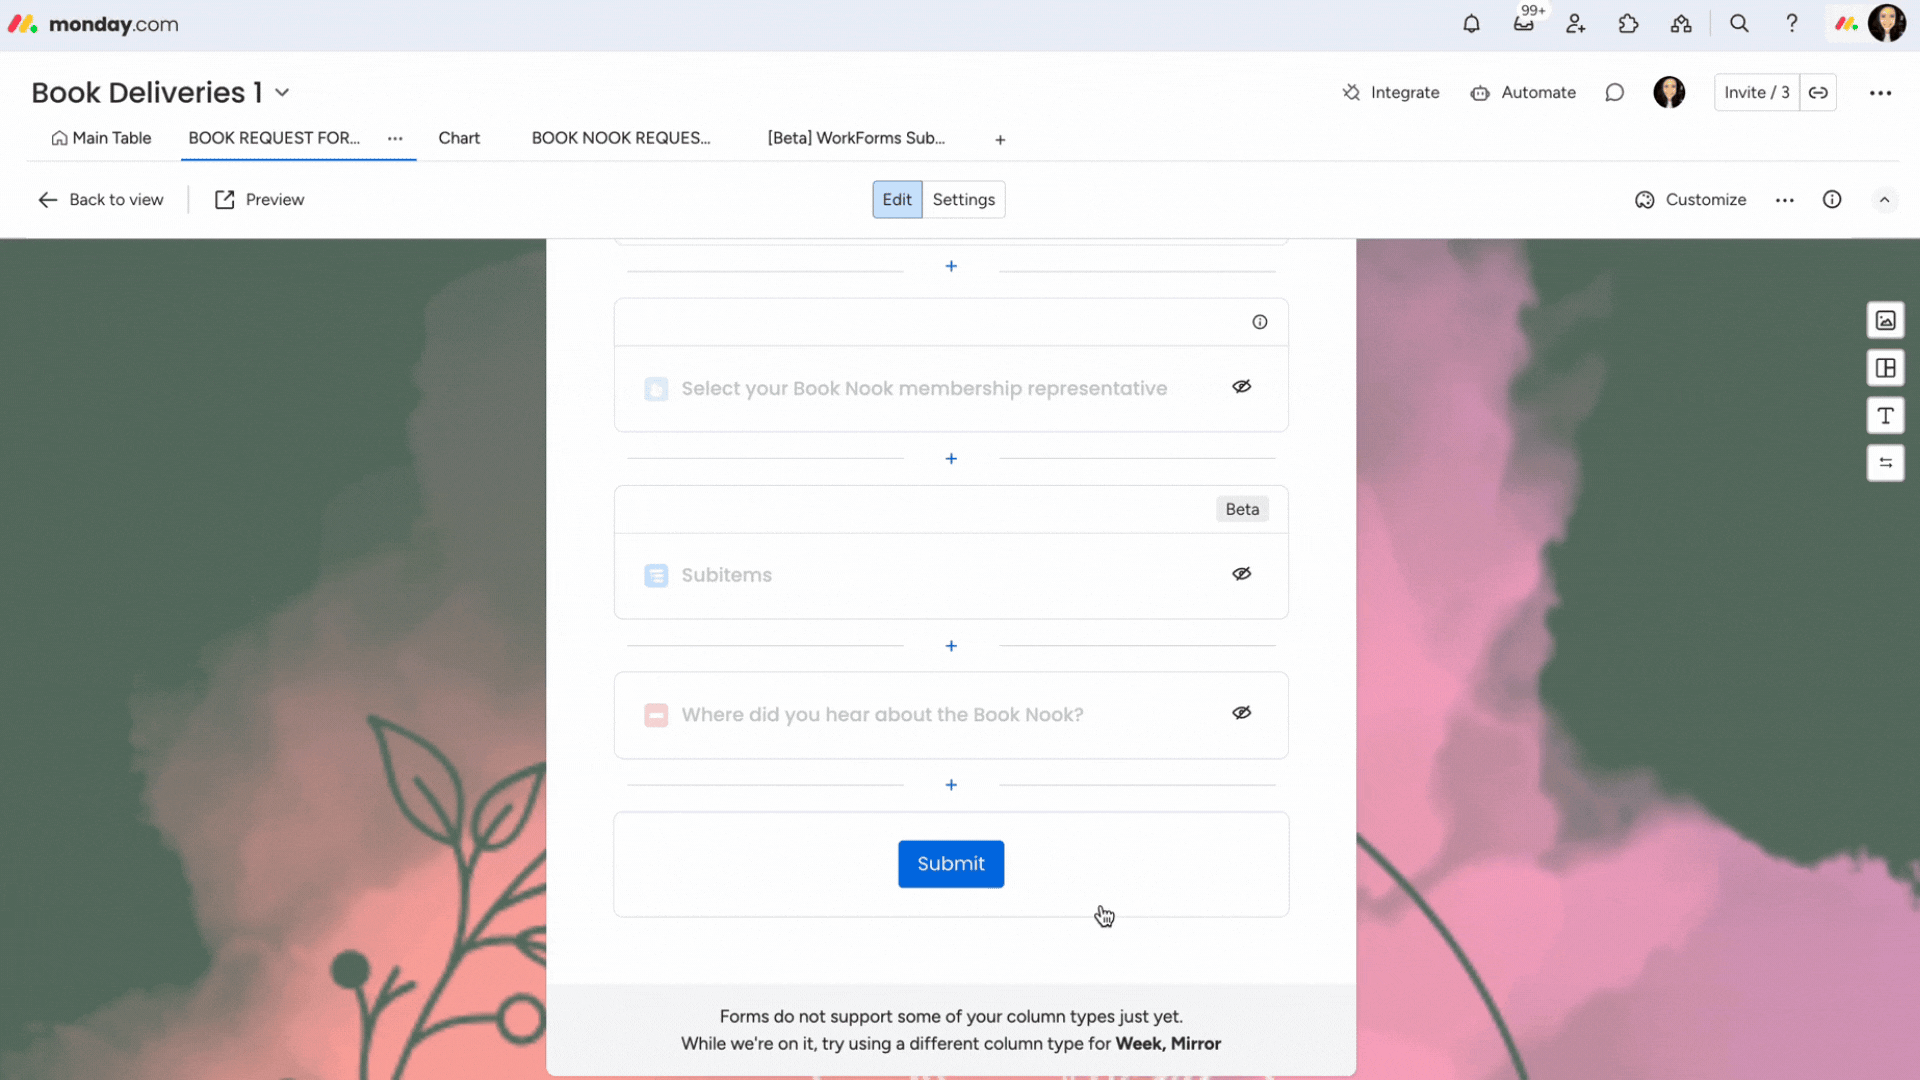The height and width of the screenshot is (1080, 1920).
Task: Open the inbox with 99+ updates
Action: (1524, 25)
